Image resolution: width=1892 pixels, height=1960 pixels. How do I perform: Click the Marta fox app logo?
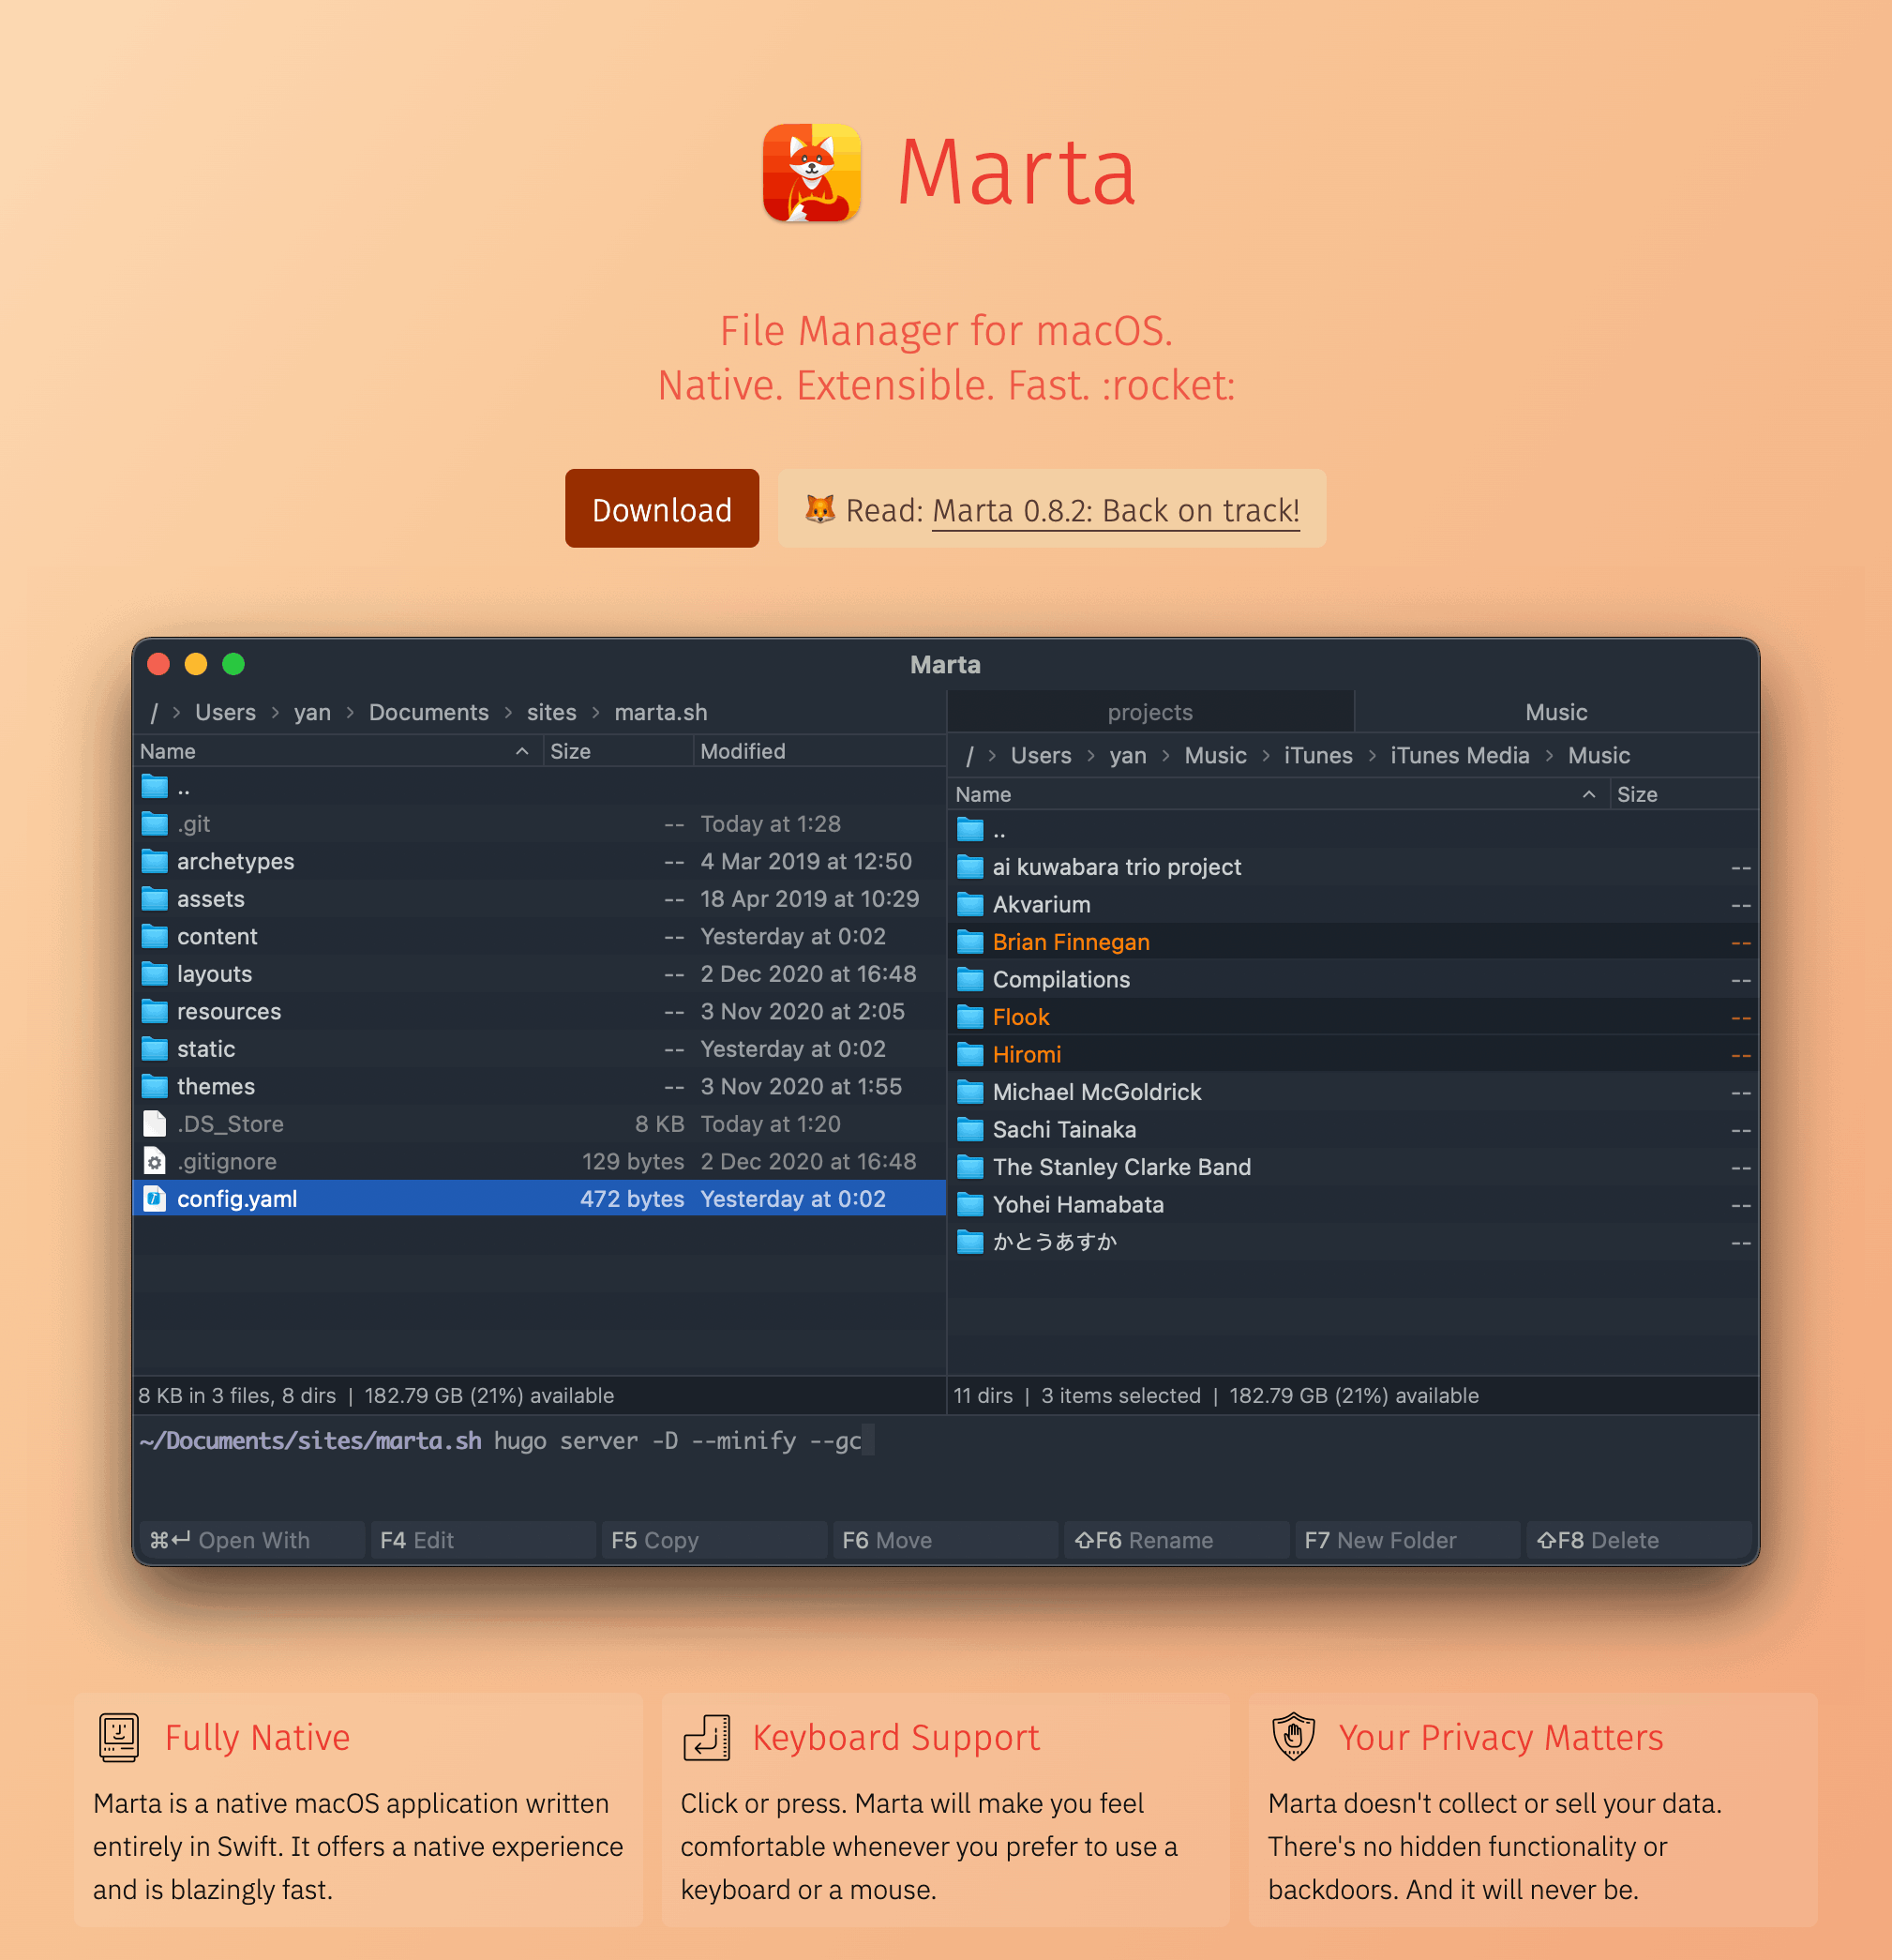[811, 172]
